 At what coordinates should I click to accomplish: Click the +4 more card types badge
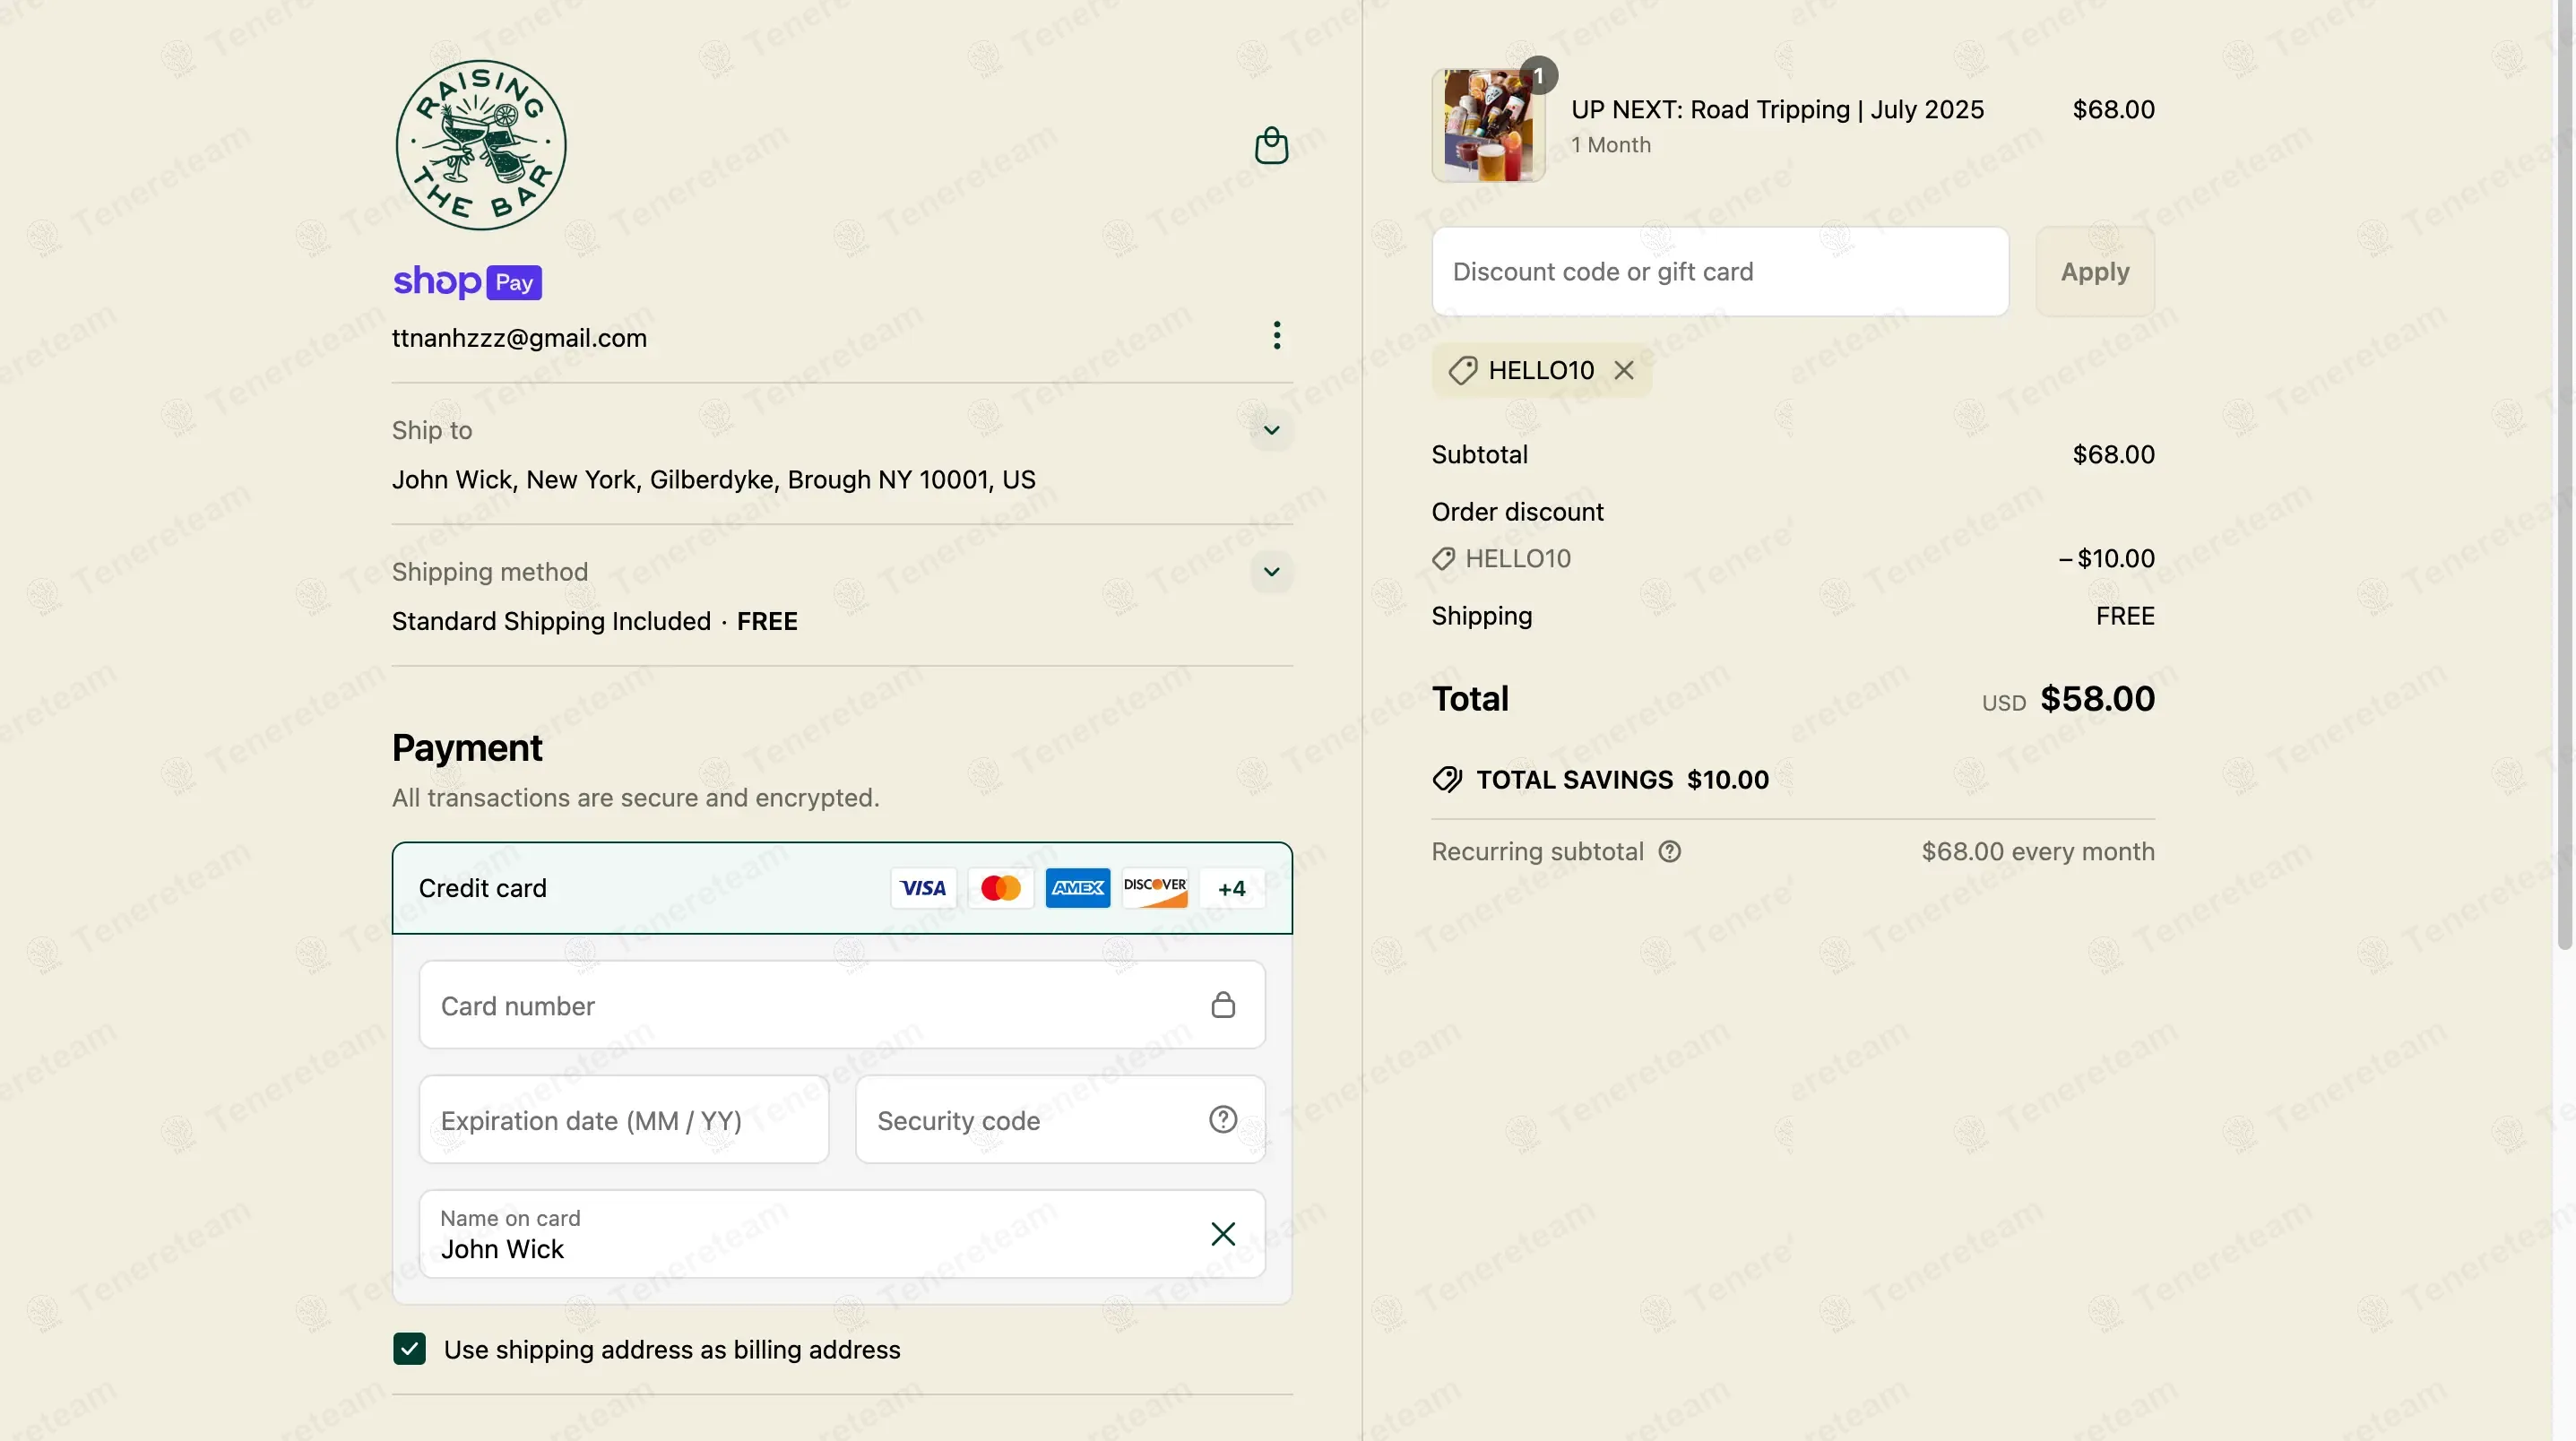1231,888
